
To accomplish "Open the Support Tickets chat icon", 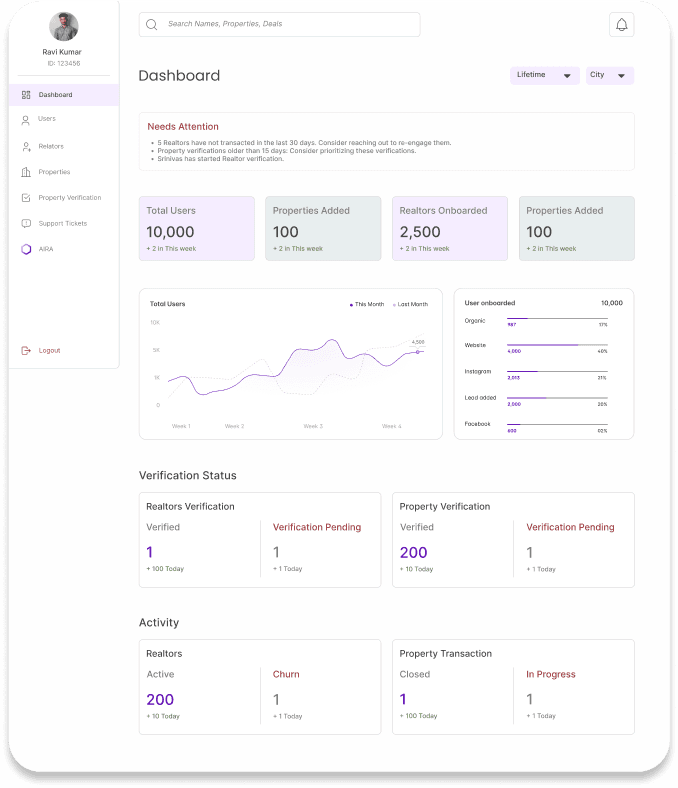I will pyautogui.click(x=26, y=223).
